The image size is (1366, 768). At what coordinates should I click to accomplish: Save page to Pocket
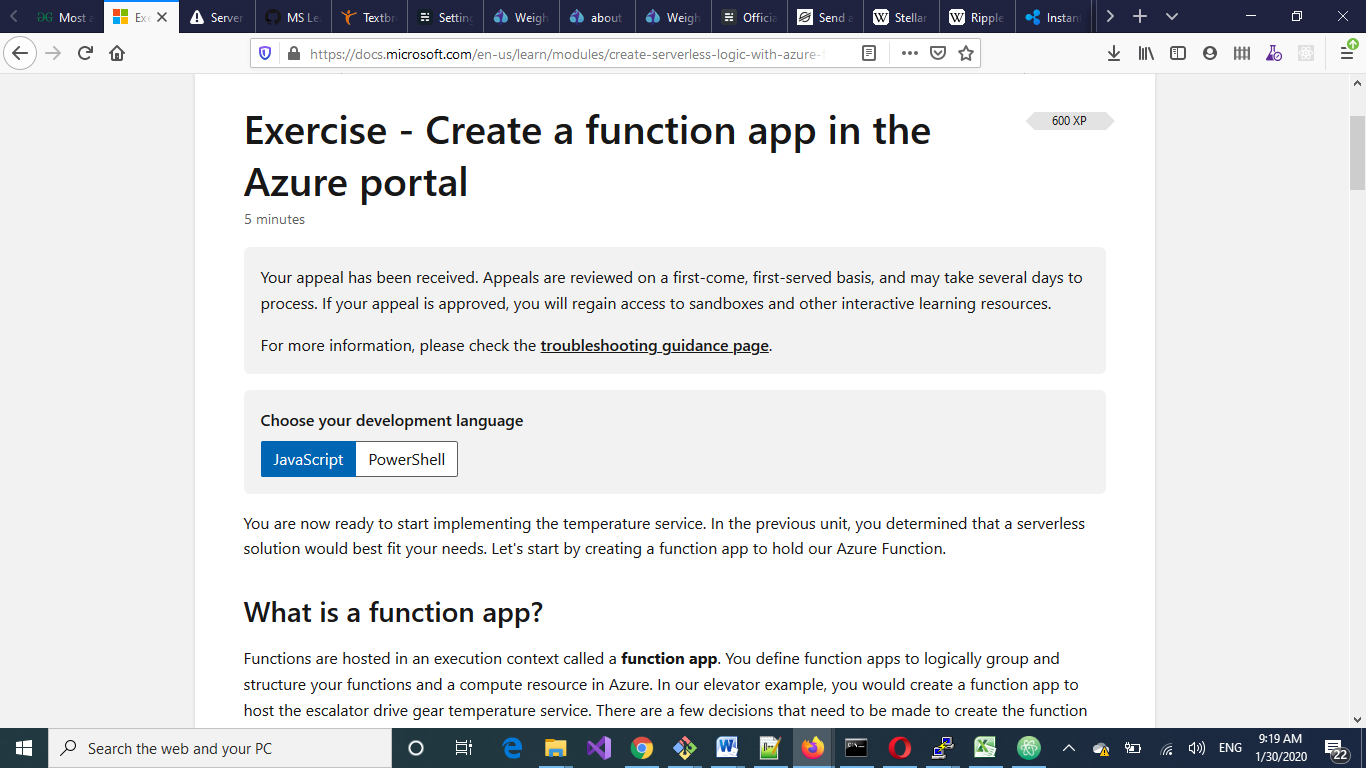coord(938,53)
